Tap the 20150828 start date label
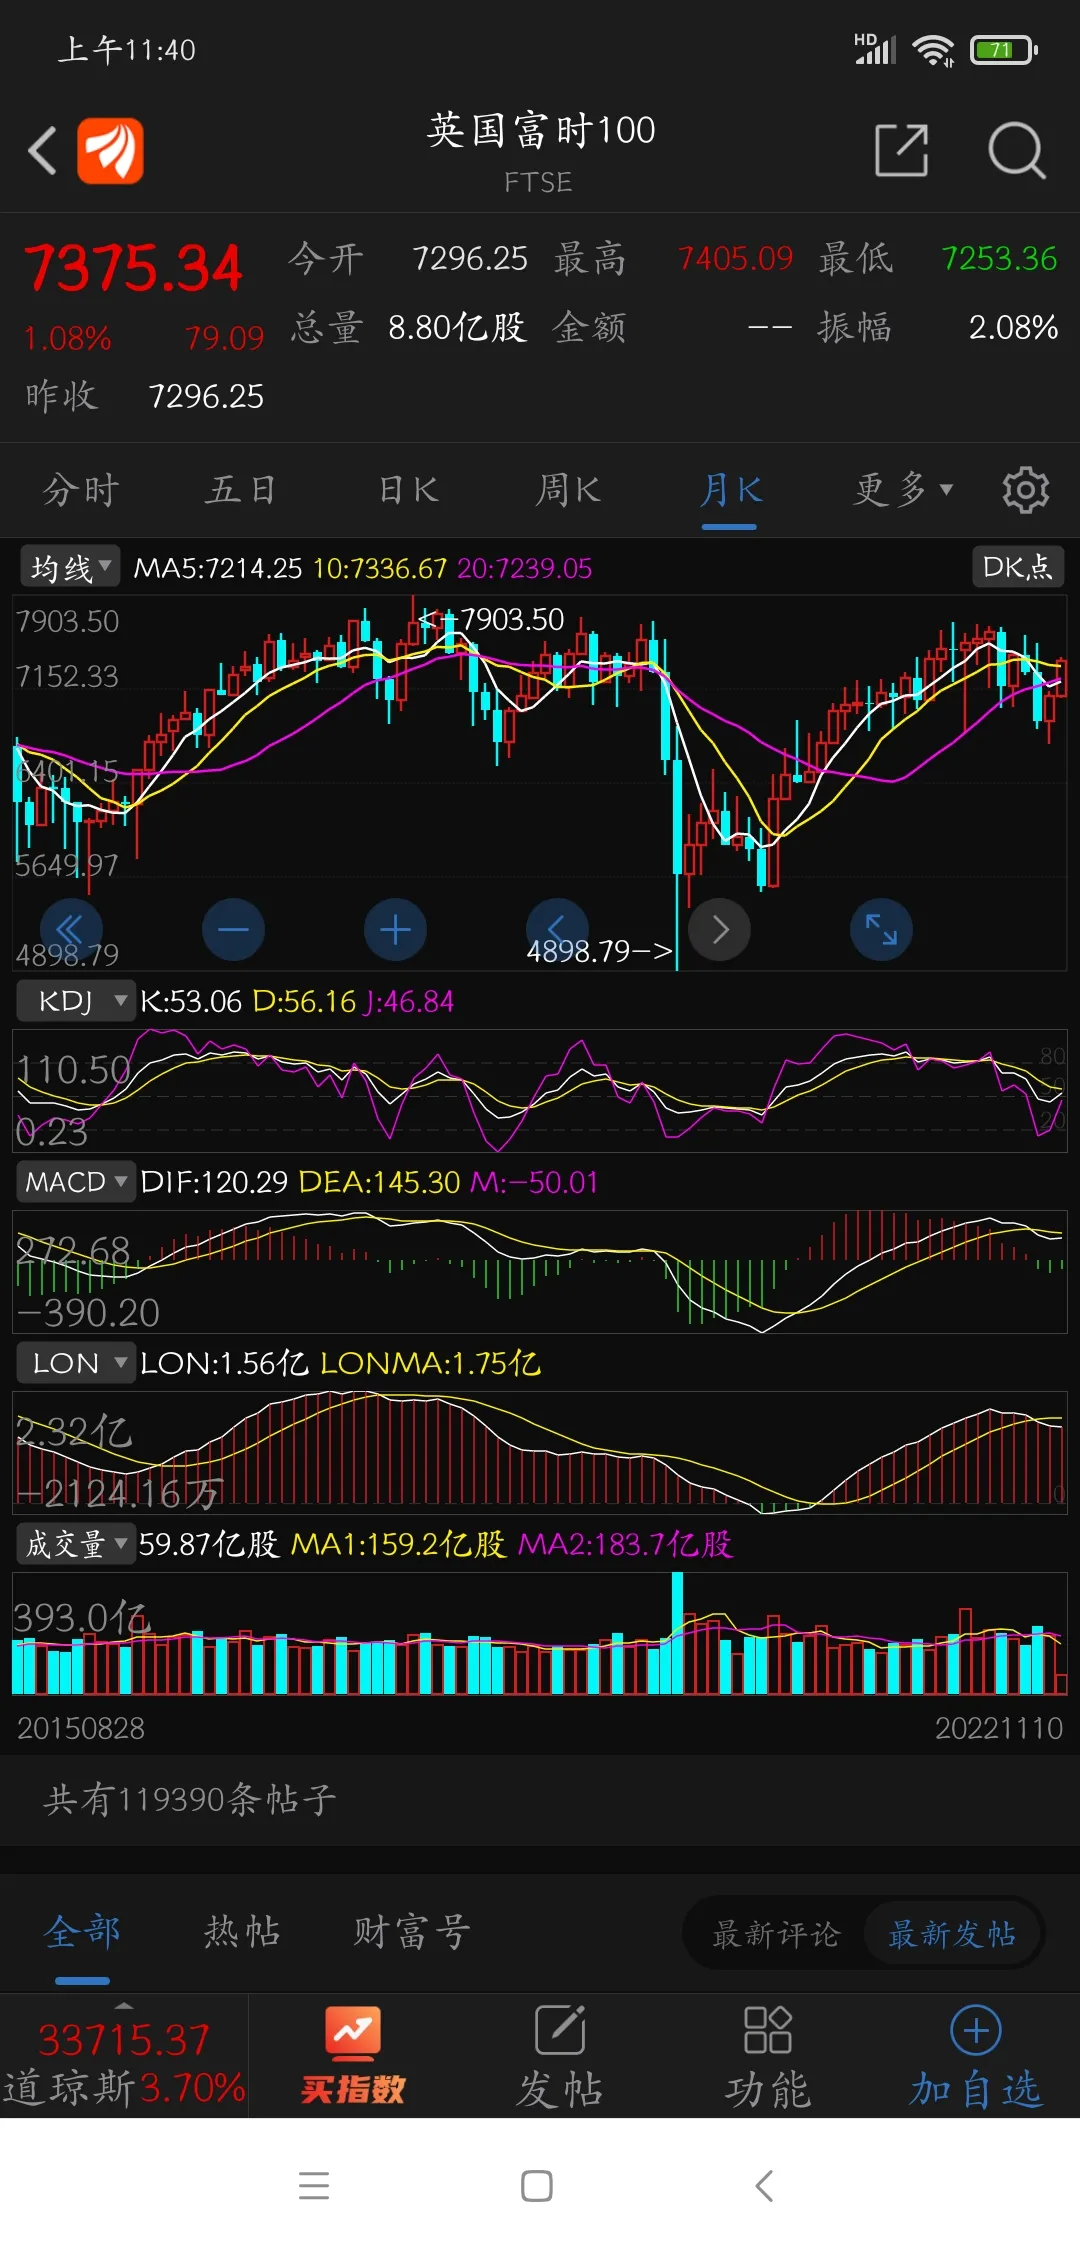The height and width of the screenshot is (2248, 1080). coord(81,1728)
